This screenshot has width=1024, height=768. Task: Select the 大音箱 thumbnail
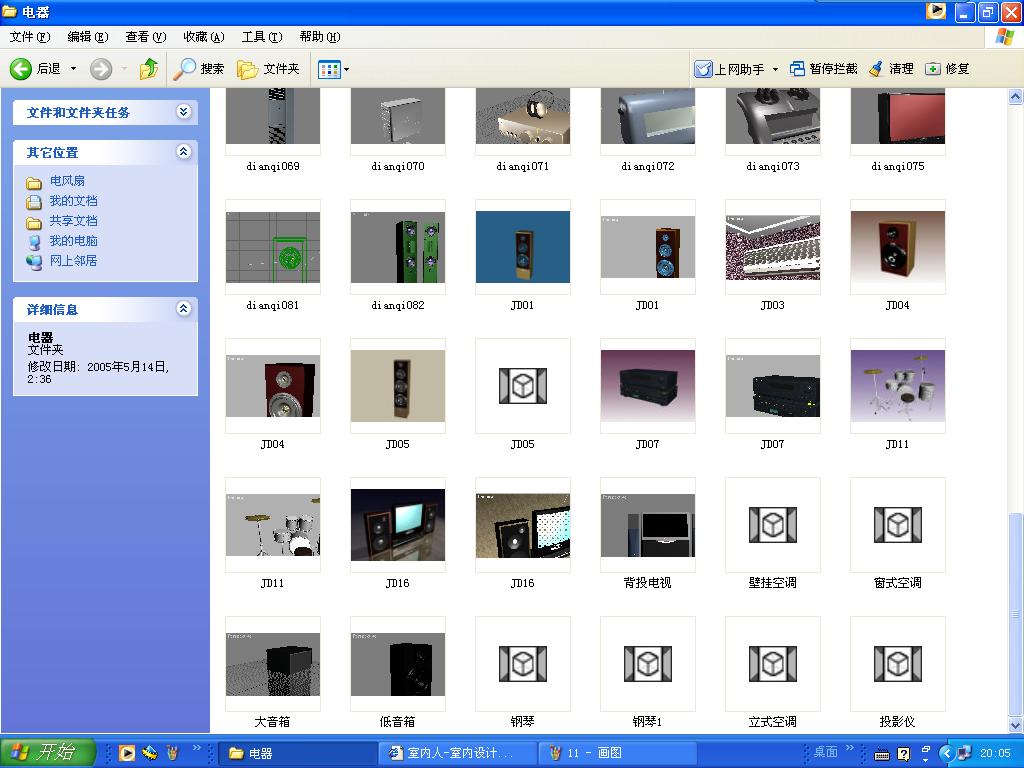pos(273,664)
